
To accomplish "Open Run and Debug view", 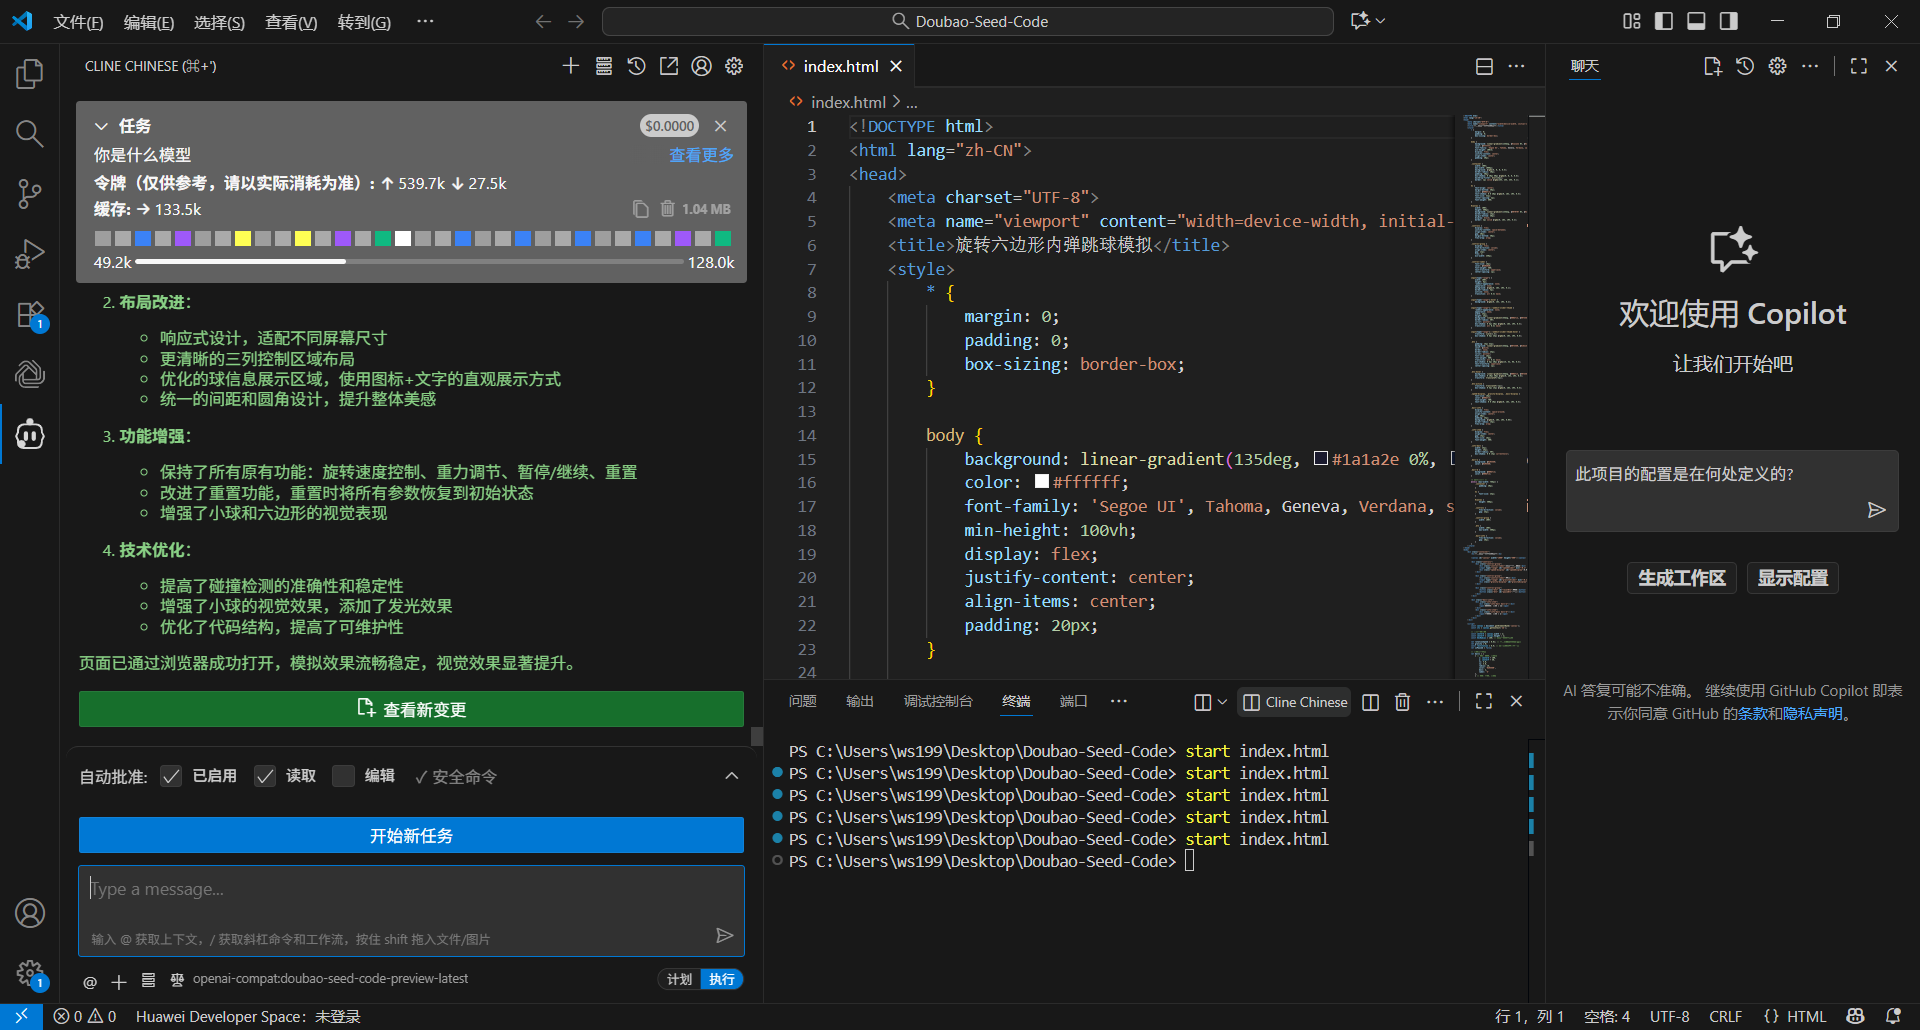I will (30, 254).
